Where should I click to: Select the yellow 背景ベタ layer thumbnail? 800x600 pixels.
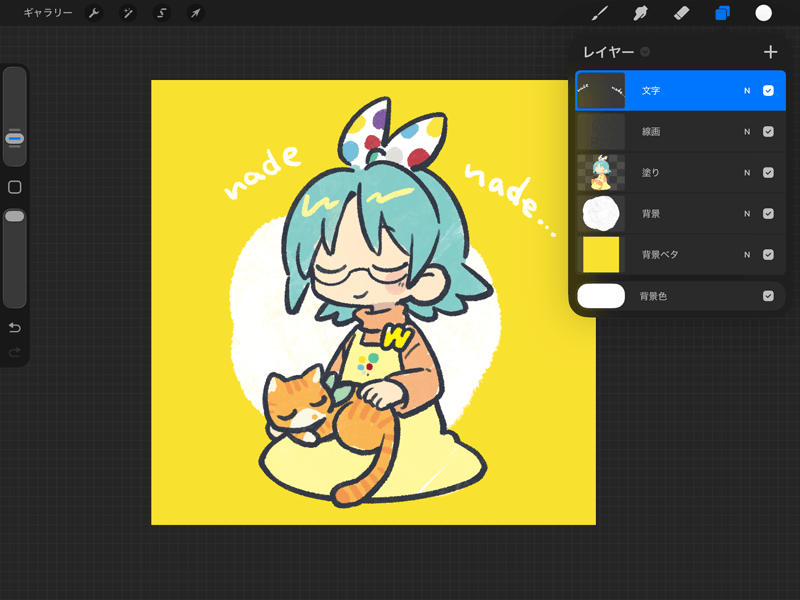(601, 255)
